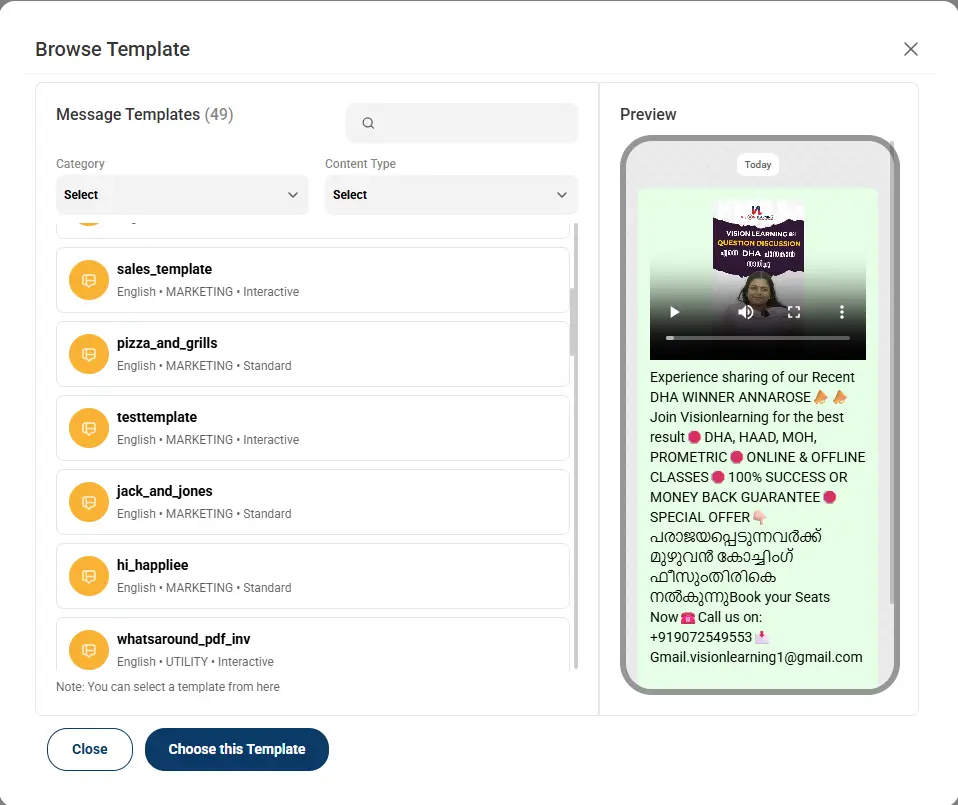Open the Content Type dropdown

tap(451, 195)
